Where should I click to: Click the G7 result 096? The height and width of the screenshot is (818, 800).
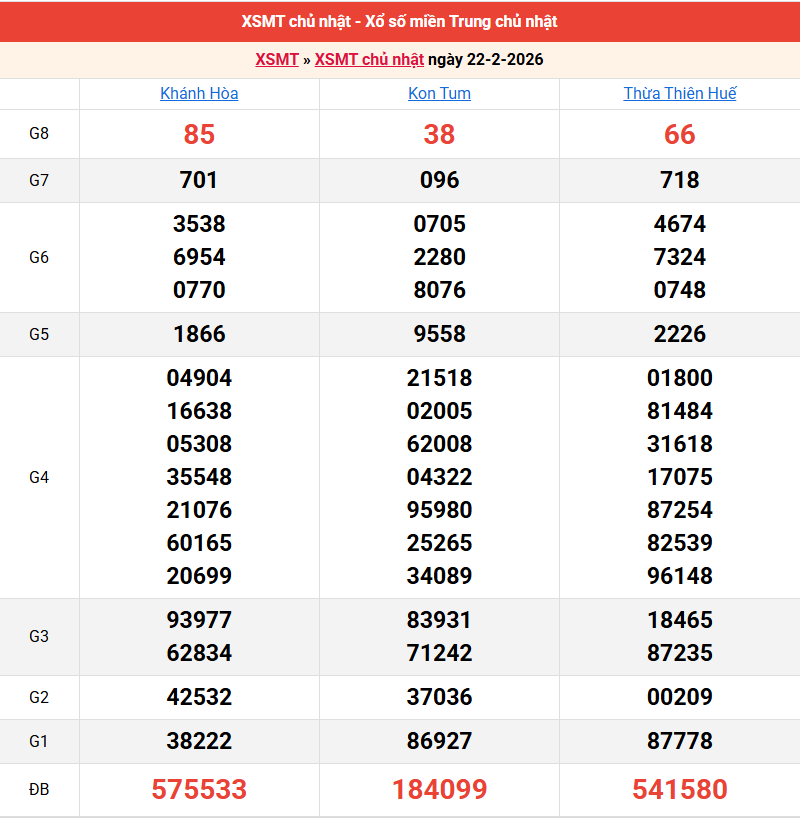pos(439,180)
